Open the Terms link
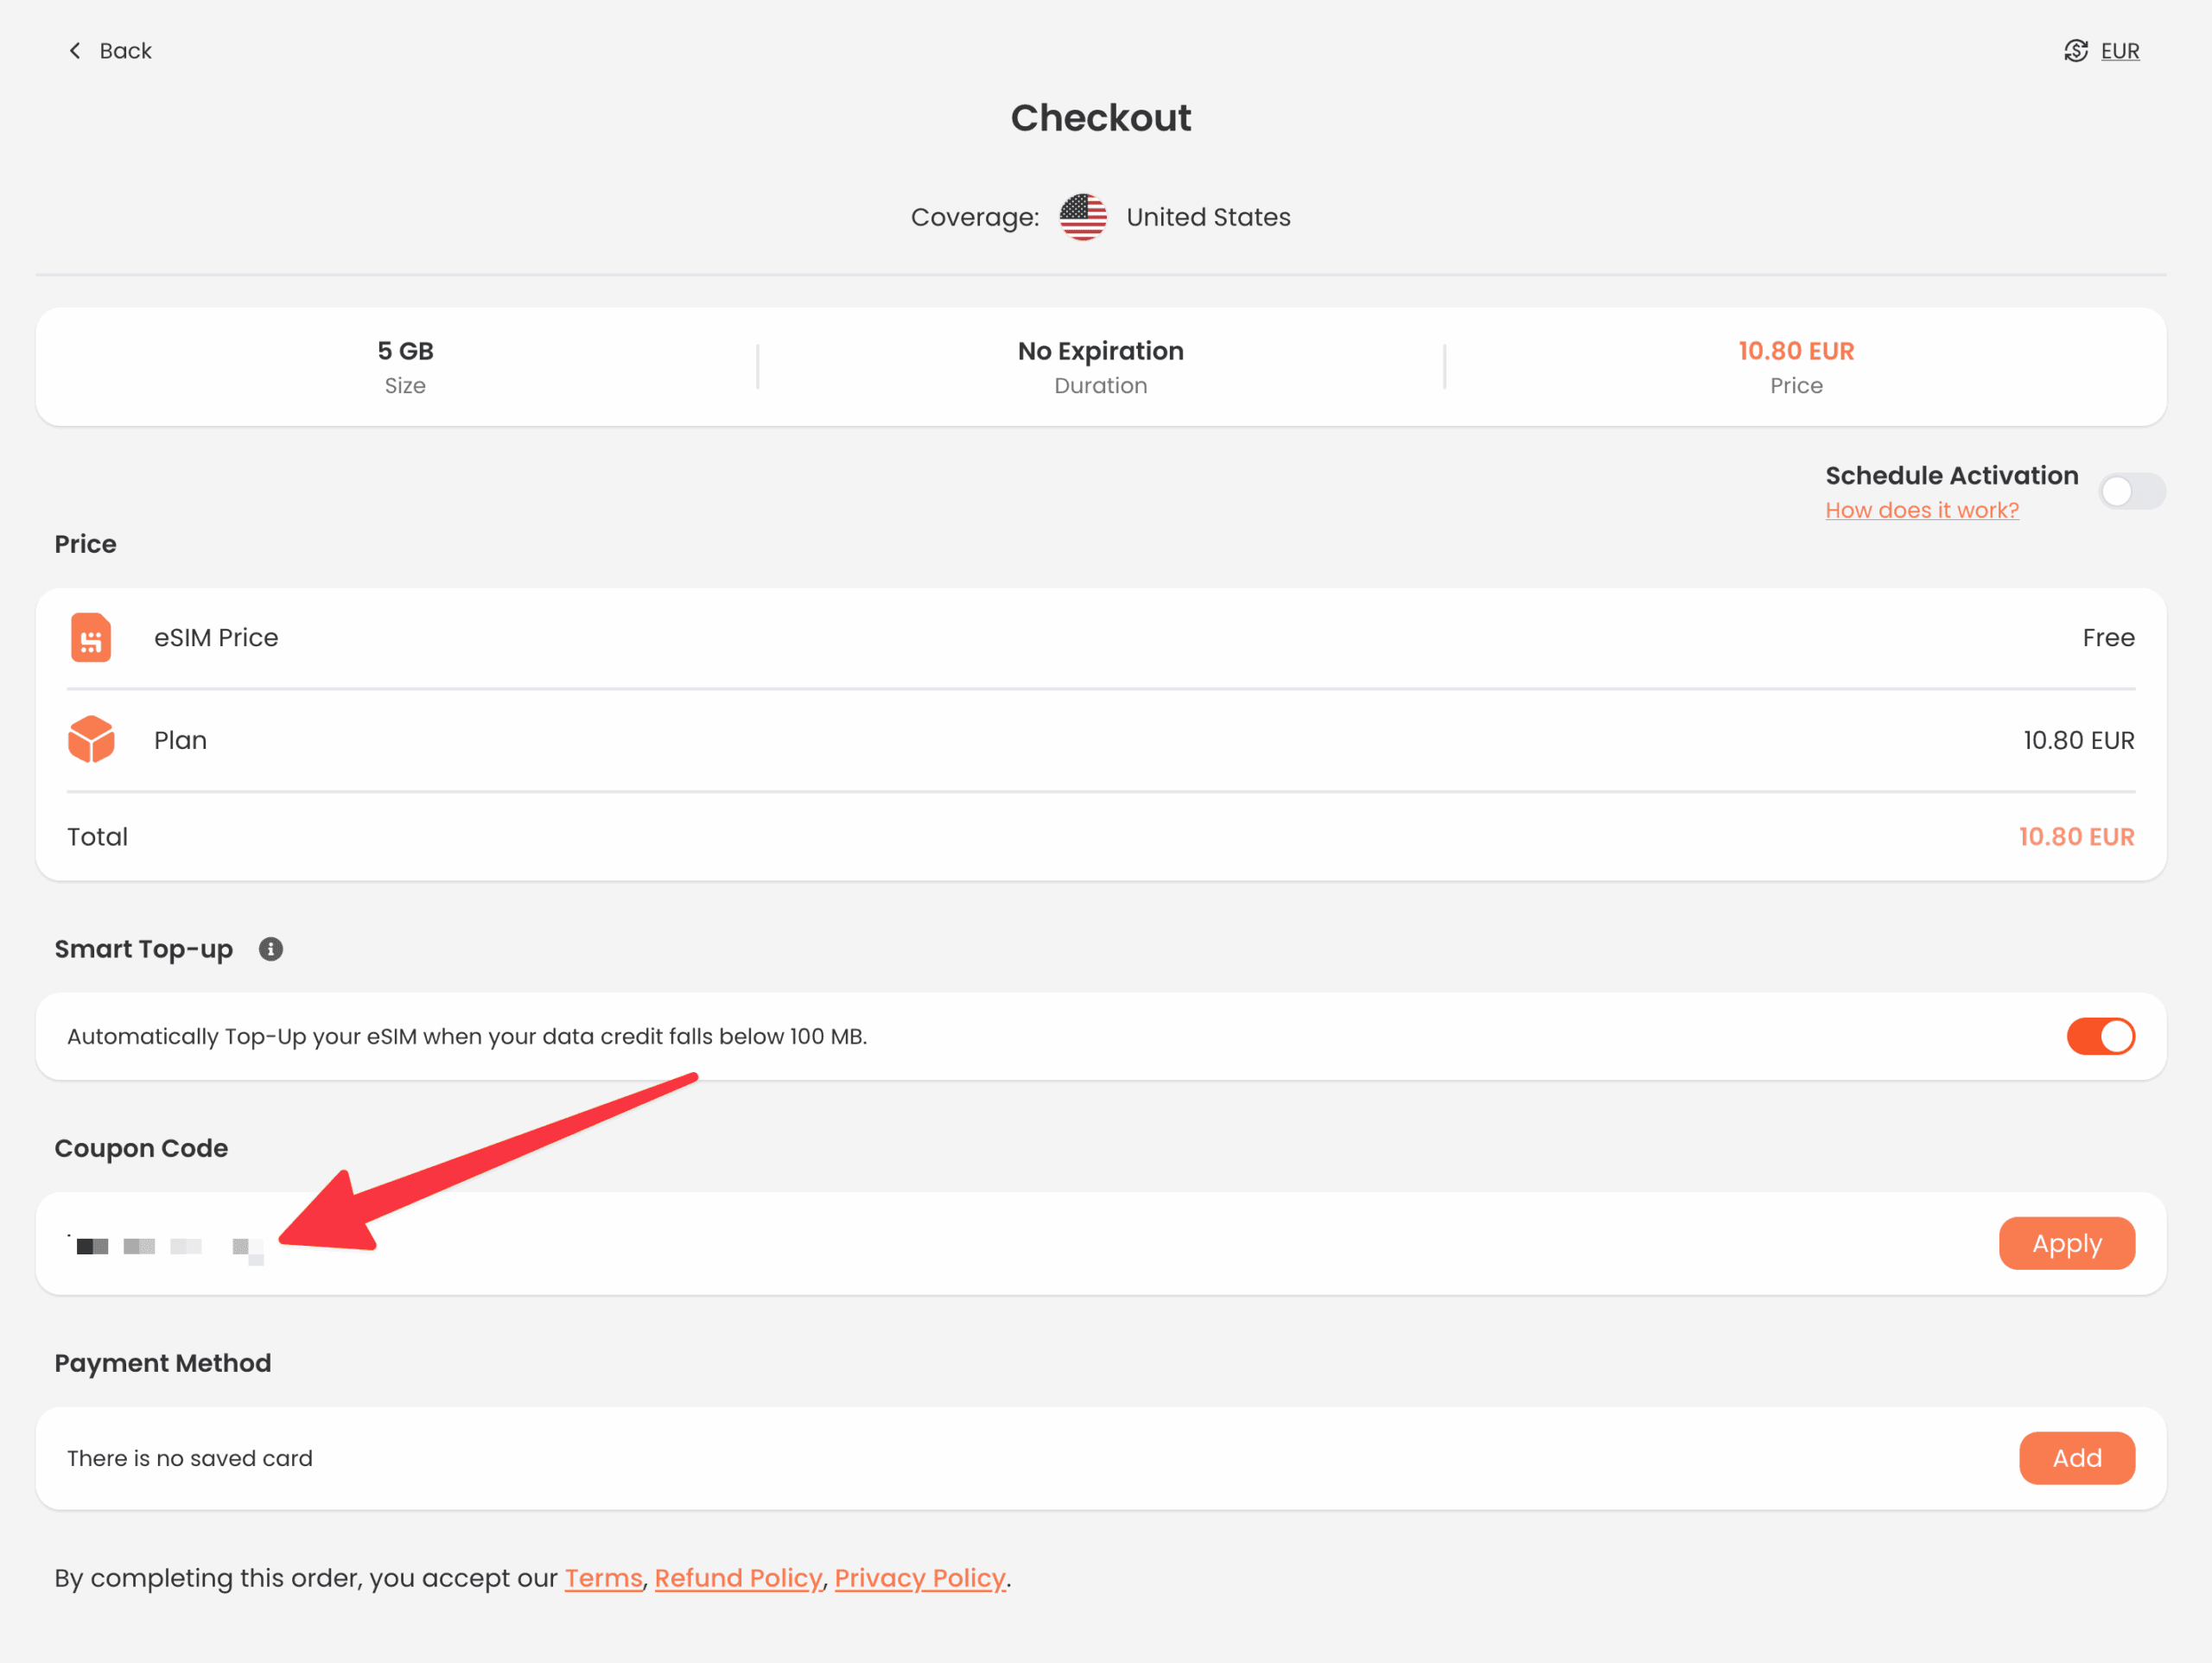The width and height of the screenshot is (2212, 1663). coord(603,1578)
